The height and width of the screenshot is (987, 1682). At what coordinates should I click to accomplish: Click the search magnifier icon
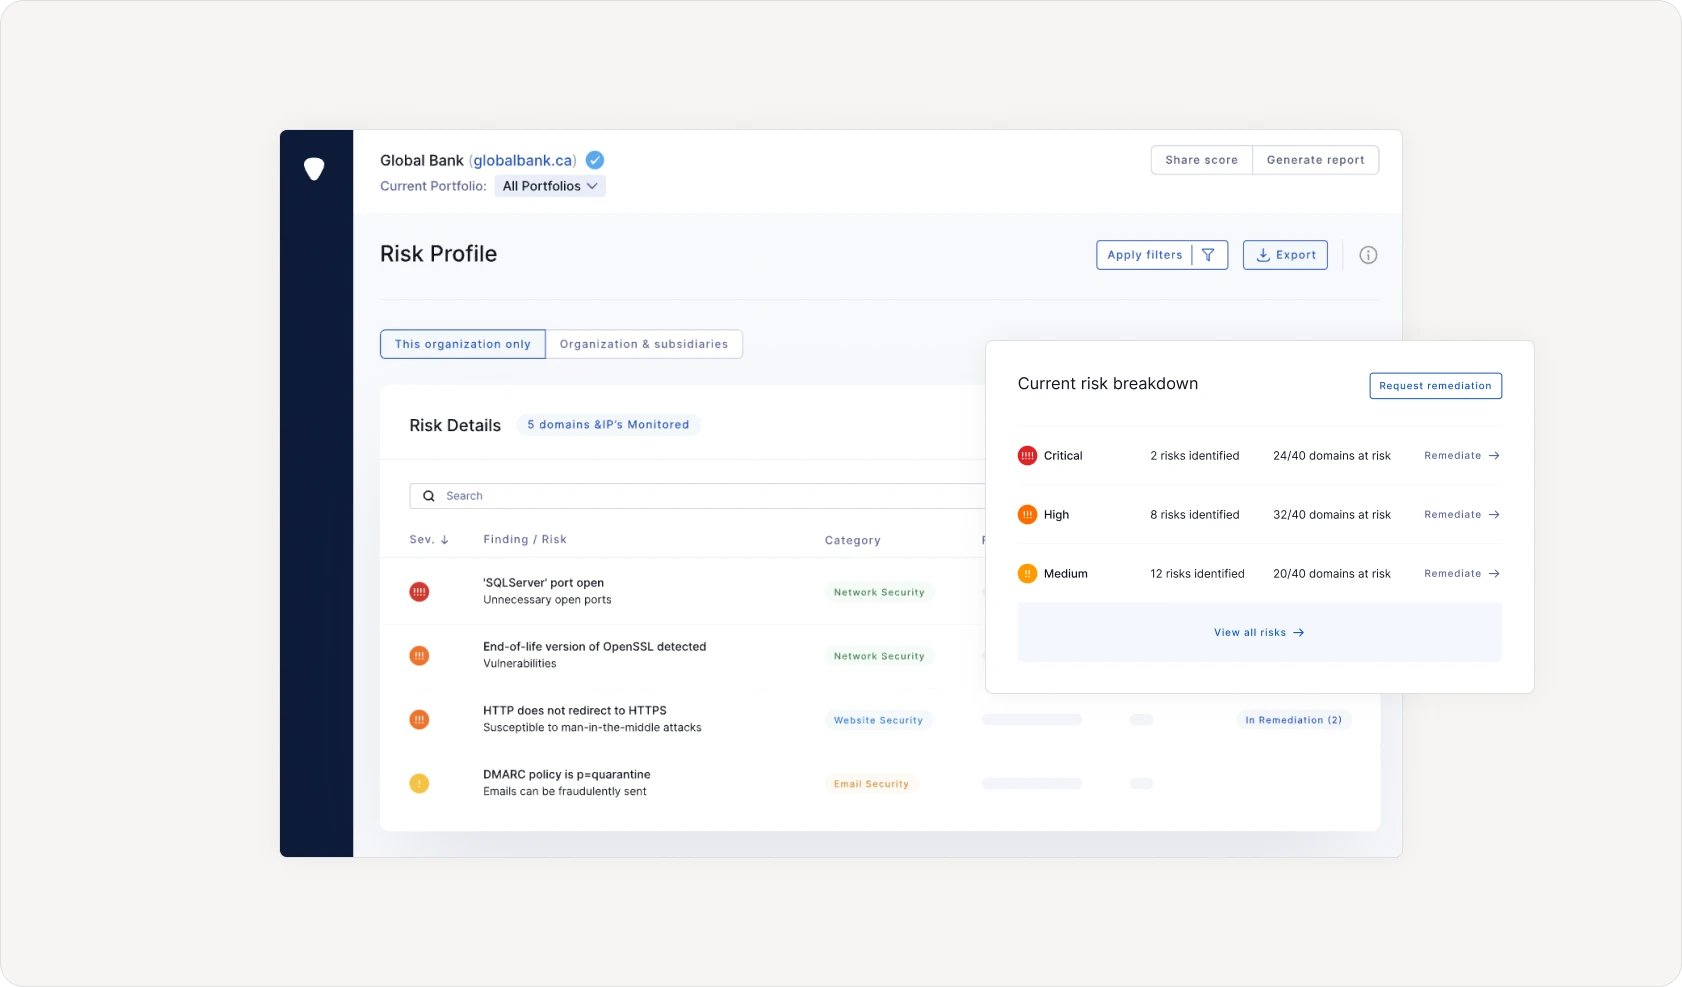[429, 496]
